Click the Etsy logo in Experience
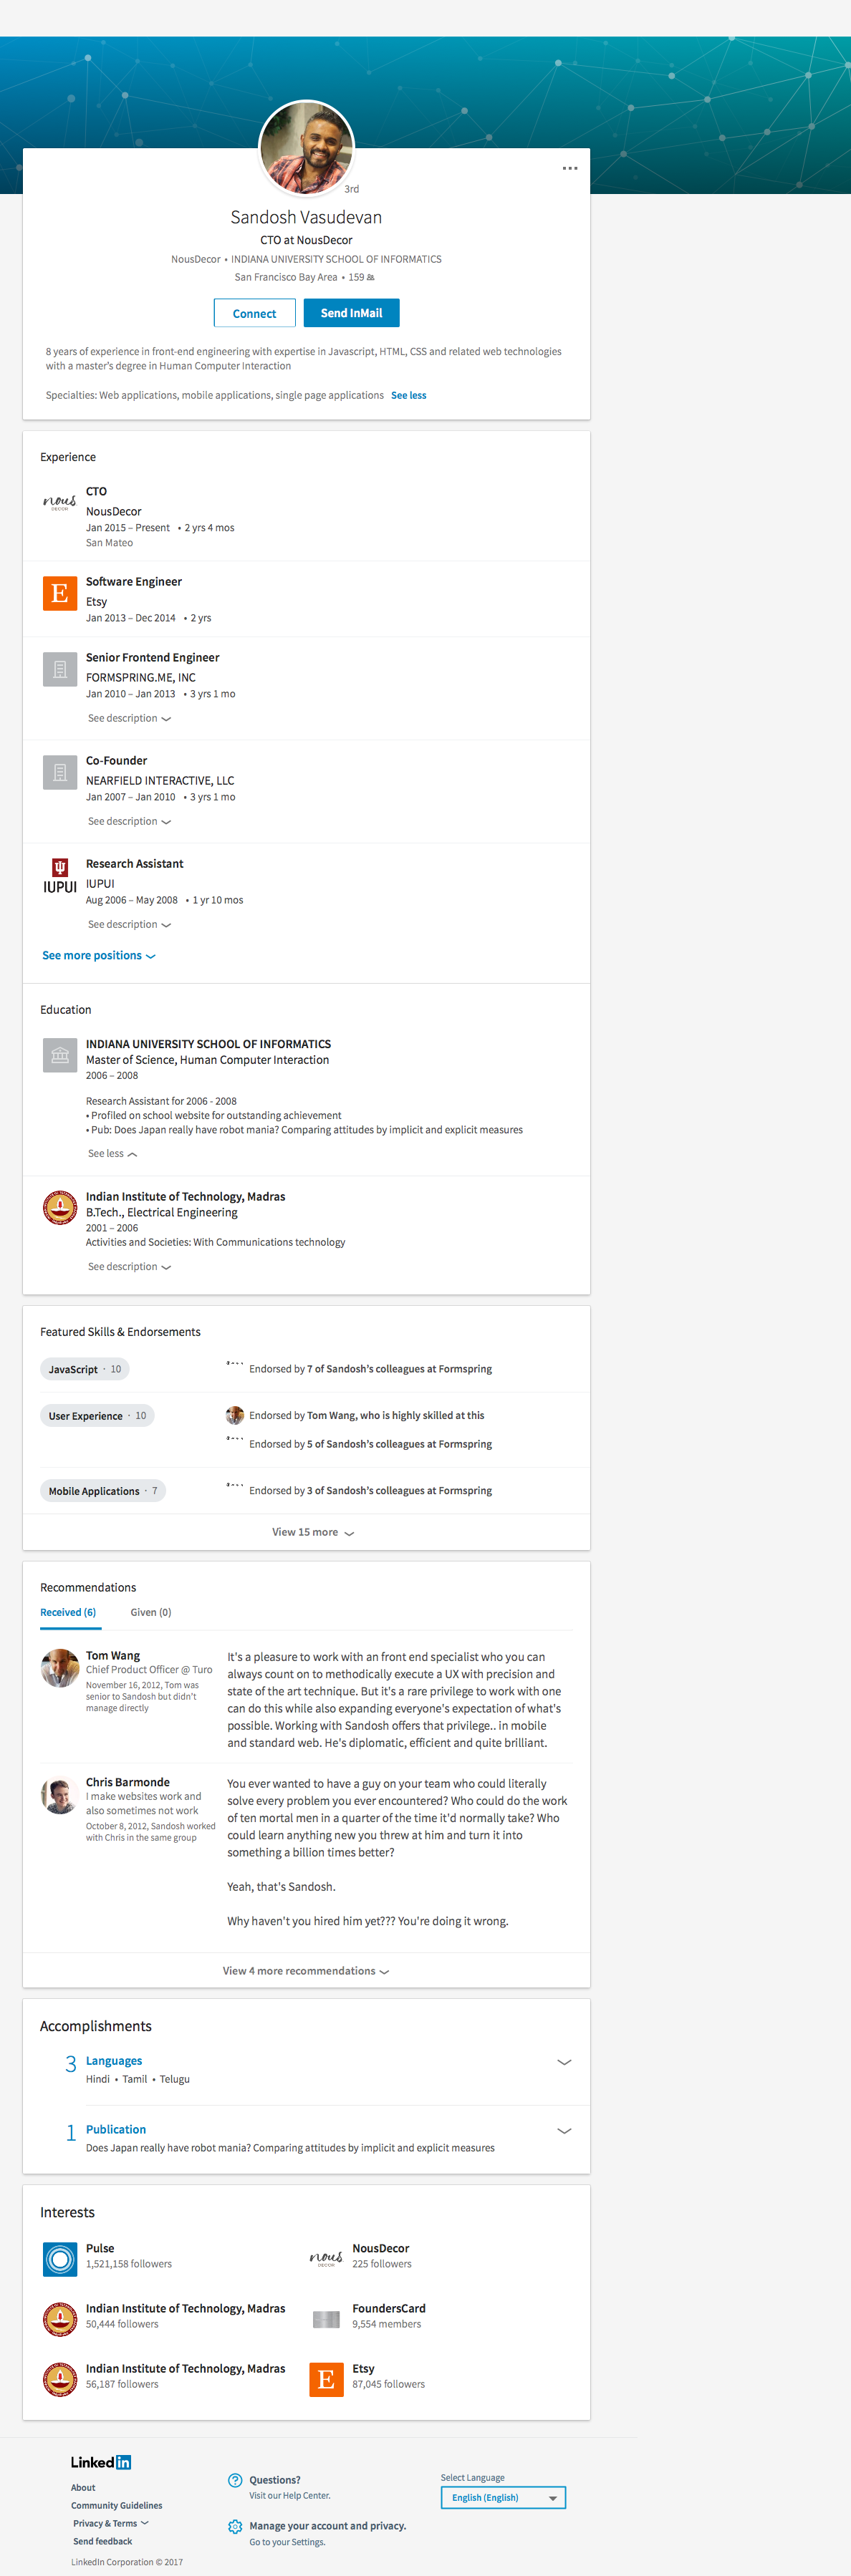The width and height of the screenshot is (851, 2576). tap(60, 593)
